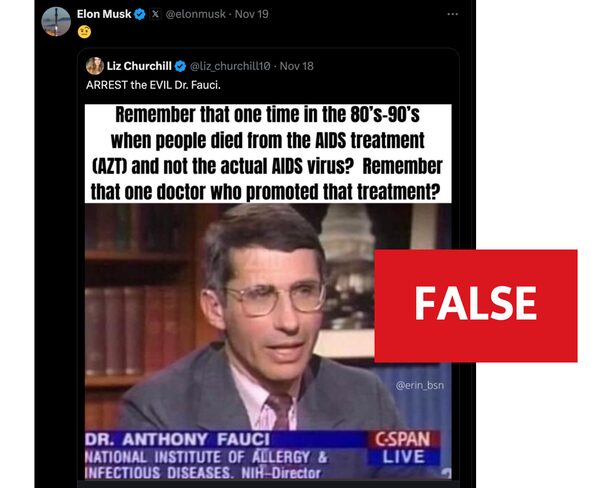The width and height of the screenshot is (600, 488).
Task: Click Liz Churchill's verified badge
Action: tap(180, 66)
